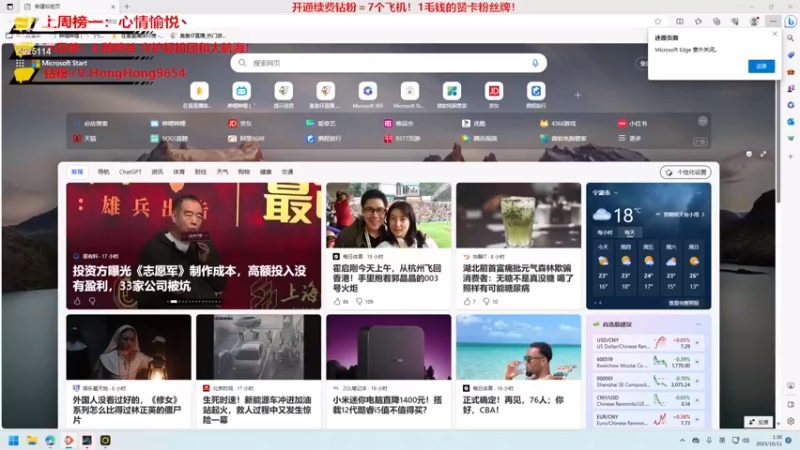Viewport: 800px width, 450px height.
Task: Open the Favorites list icon
Action: (x=698, y=21)
